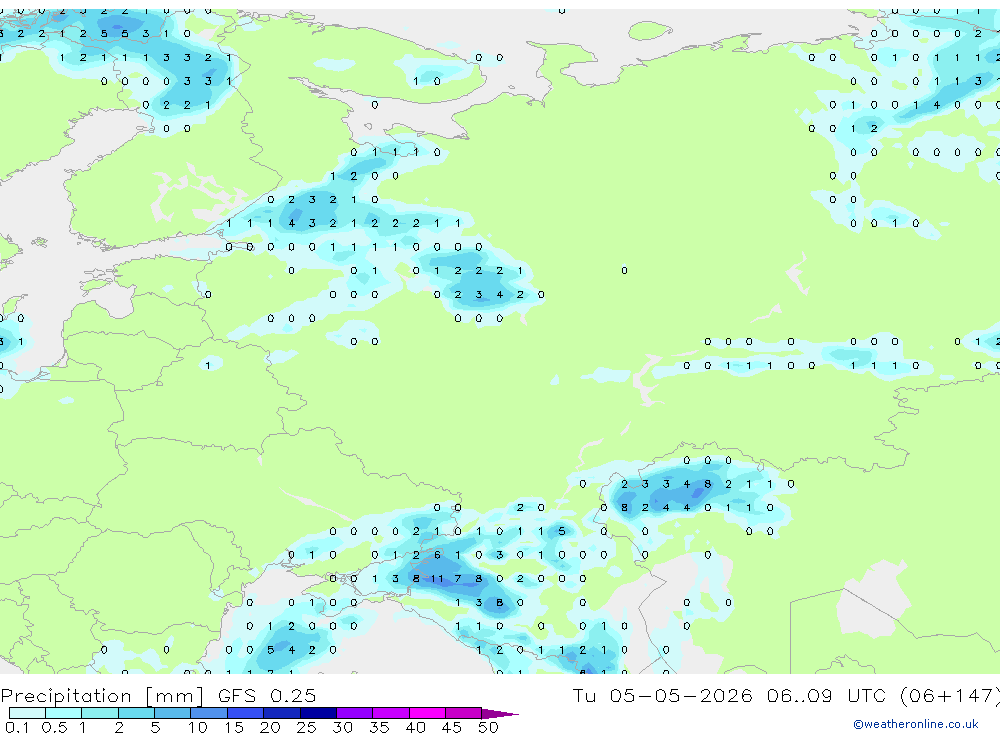Click the '10' legend scale label
The width and height of the screenshot is (1000, 733).
click(198, 727)
